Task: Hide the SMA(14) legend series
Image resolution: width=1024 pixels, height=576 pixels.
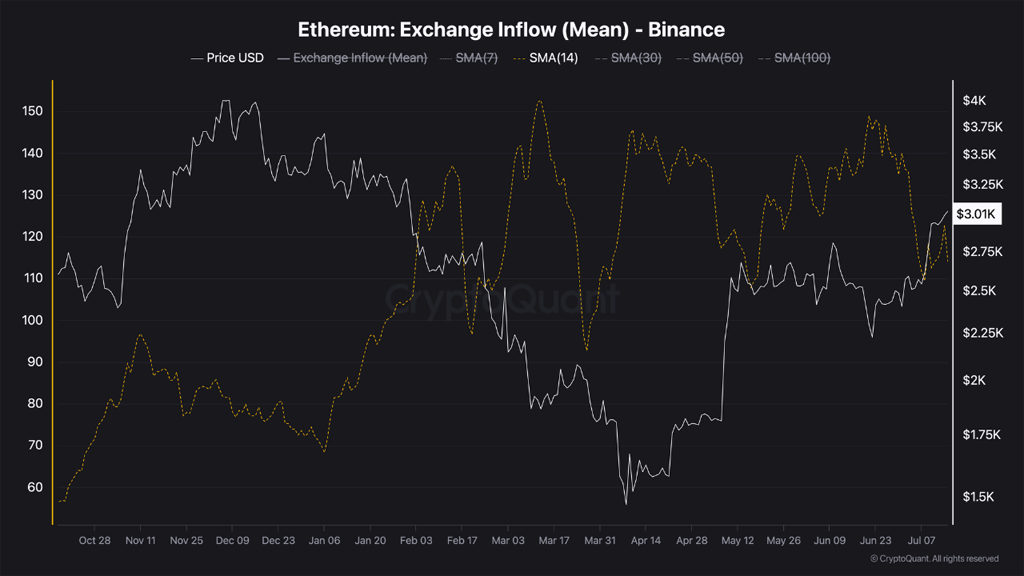Action: 545,58
